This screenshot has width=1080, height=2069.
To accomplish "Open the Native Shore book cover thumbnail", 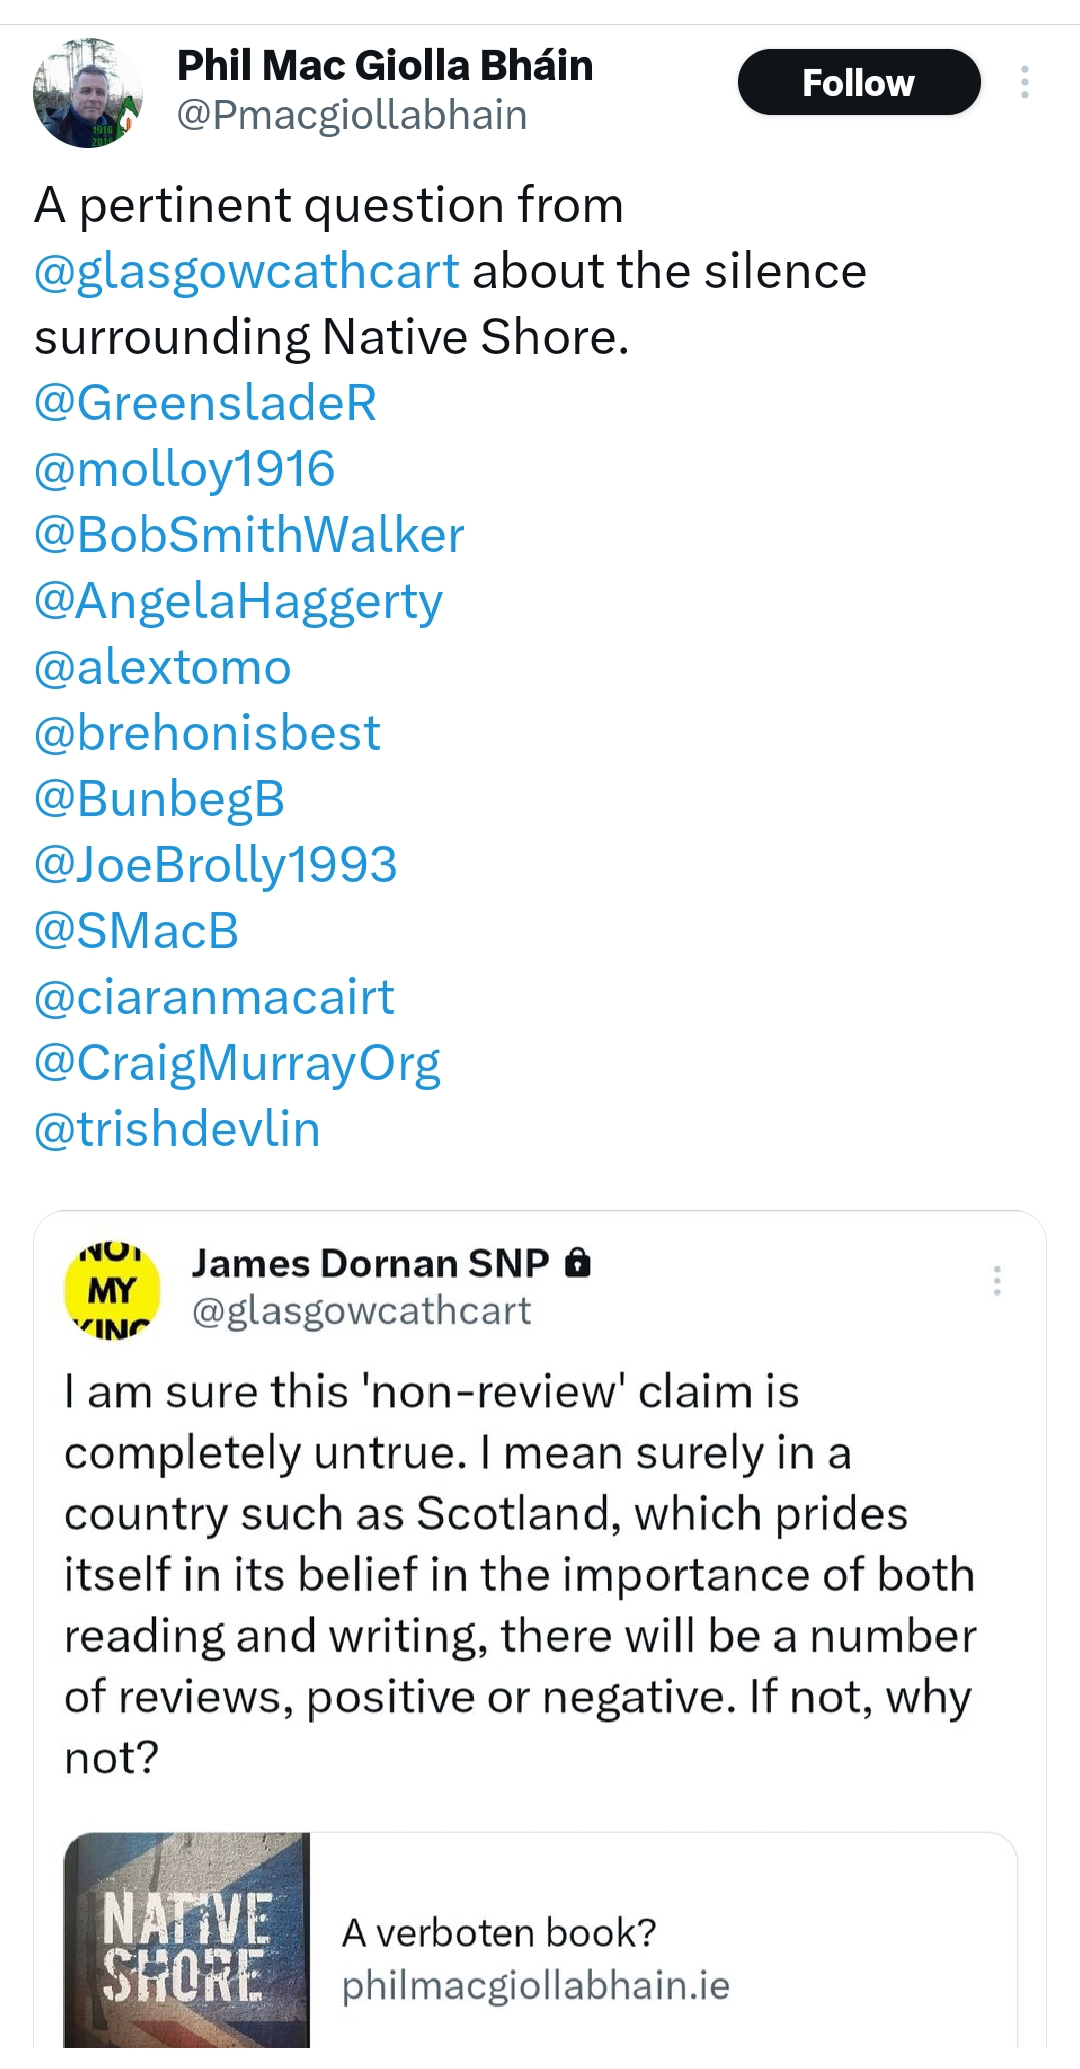I will coord(187,1950).
